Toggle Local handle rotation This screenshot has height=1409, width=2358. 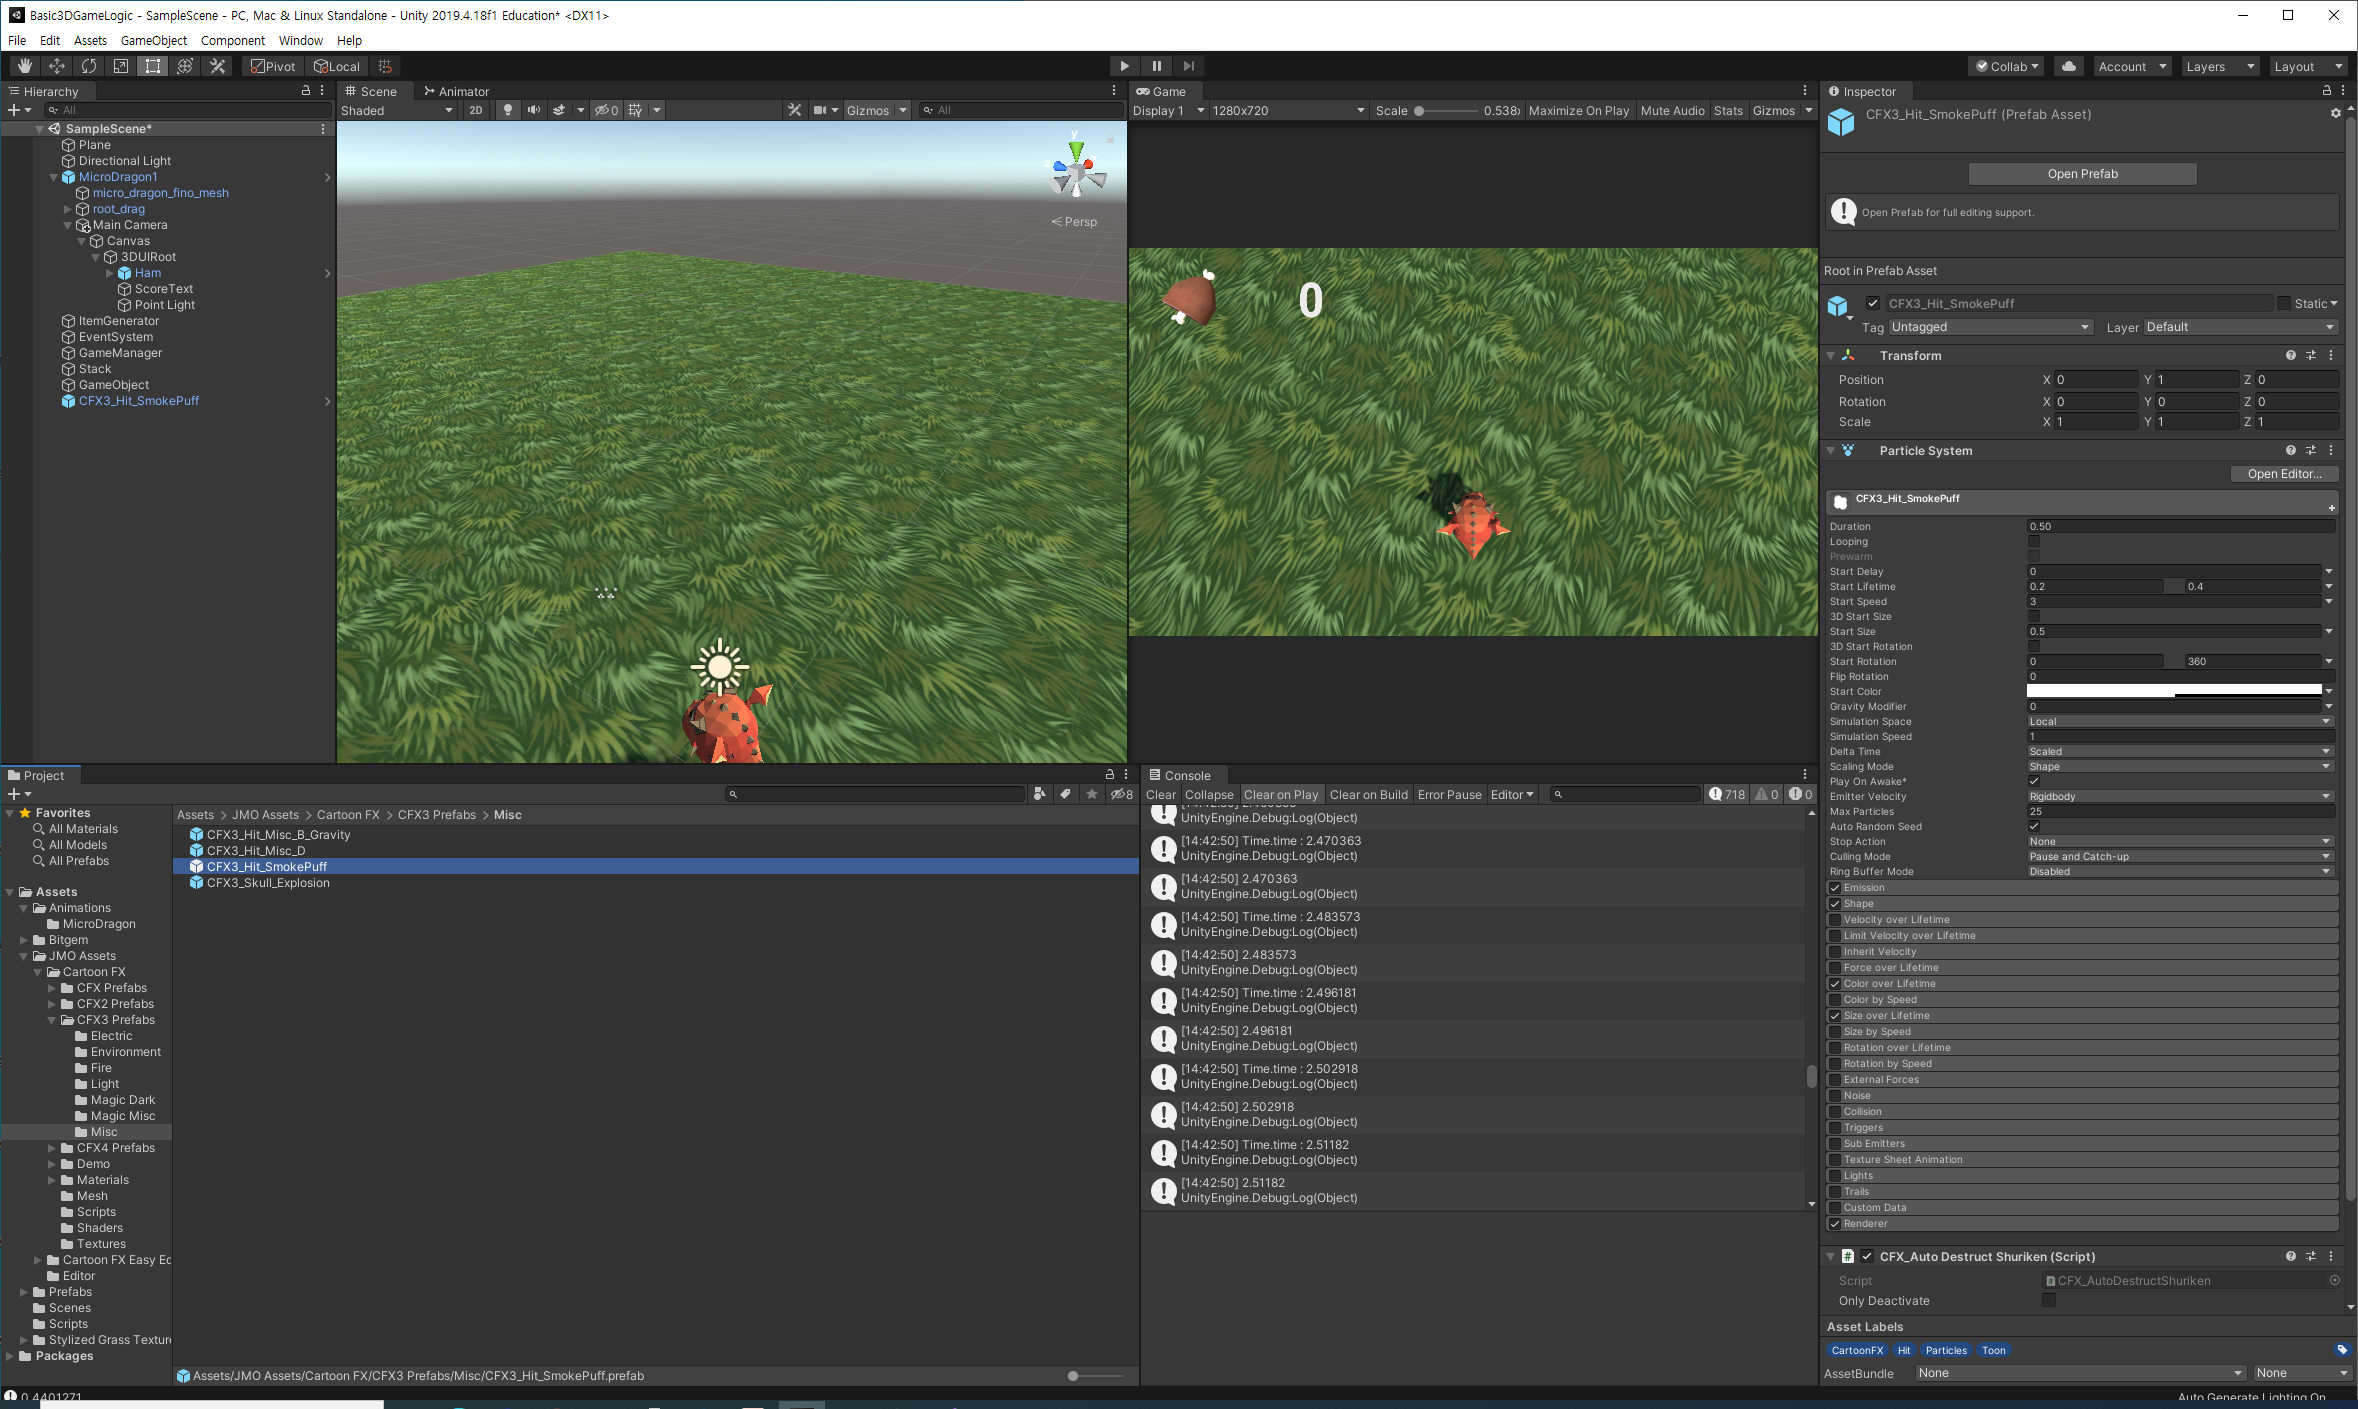[x=337, y=66]
